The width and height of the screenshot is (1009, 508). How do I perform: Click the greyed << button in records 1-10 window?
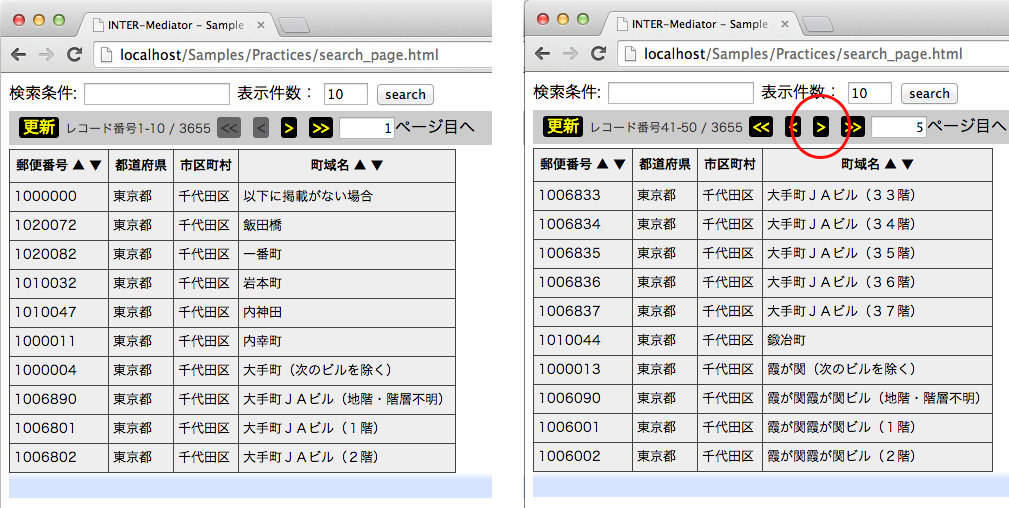(x=228, y=128)
